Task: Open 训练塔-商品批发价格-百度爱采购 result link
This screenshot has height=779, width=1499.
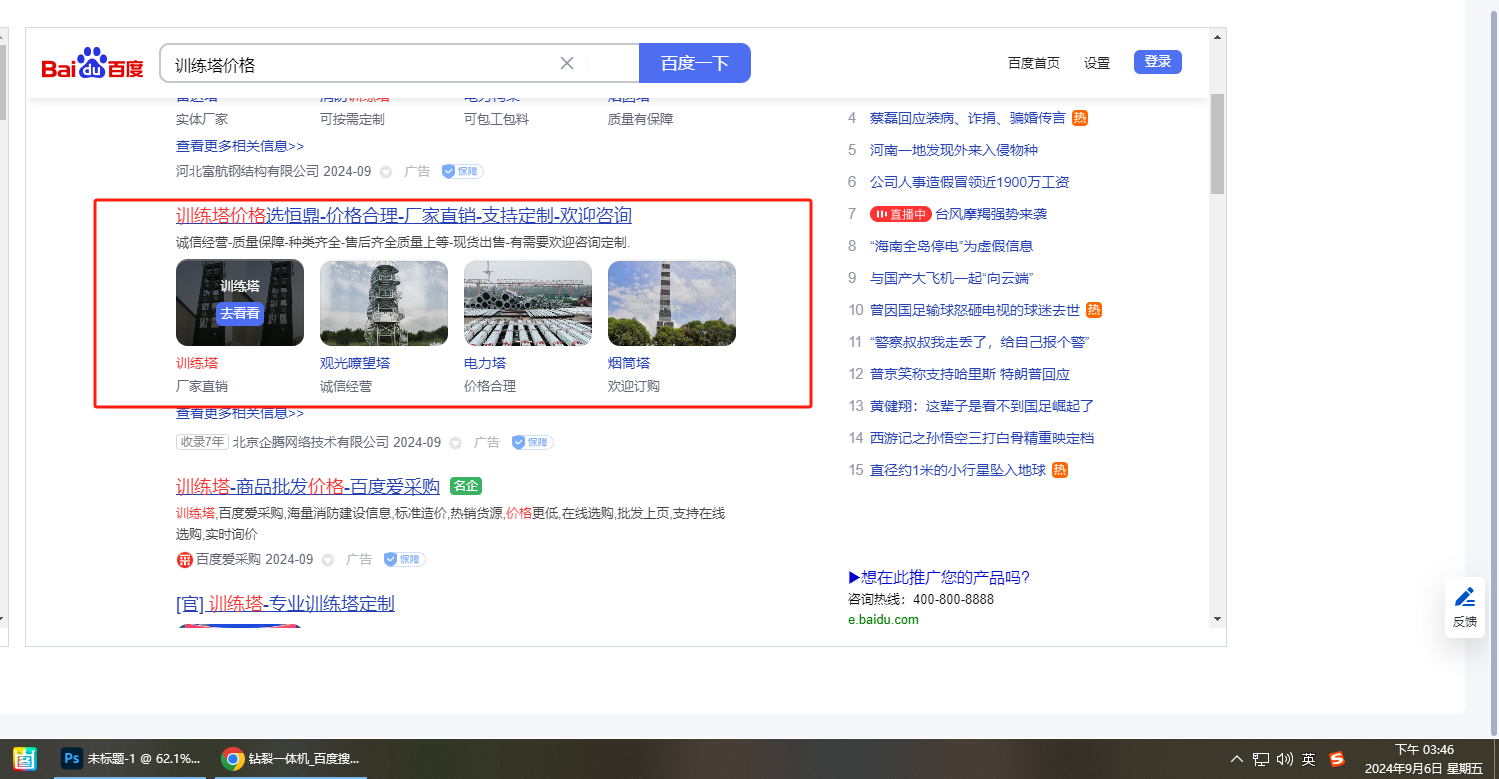Action: pos(308,487)
